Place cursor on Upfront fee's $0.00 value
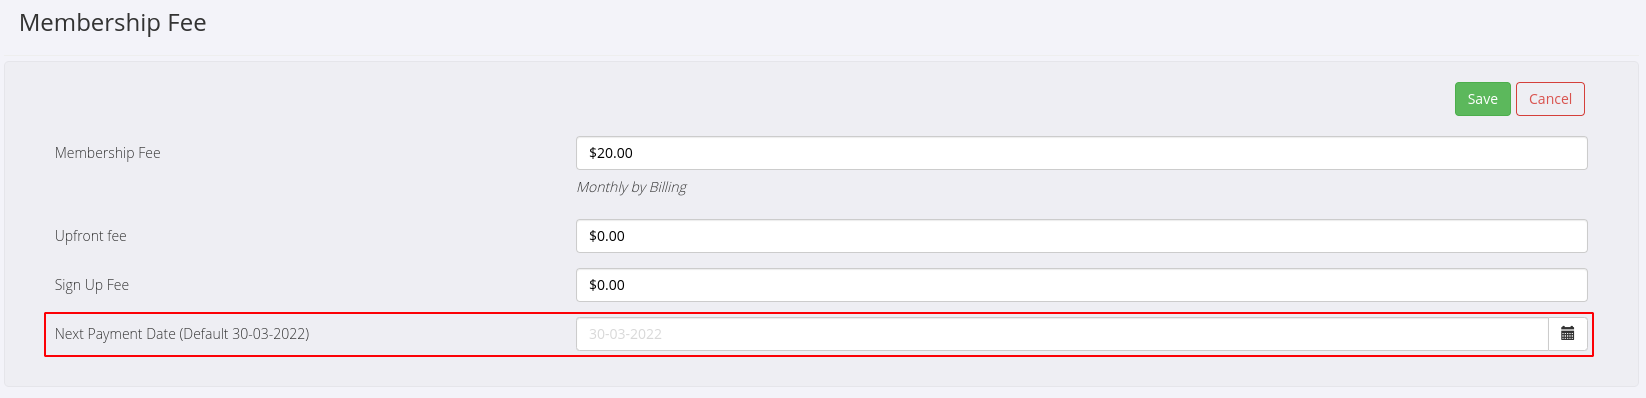This screenshot has width=1646, height=398. point(607,236)
